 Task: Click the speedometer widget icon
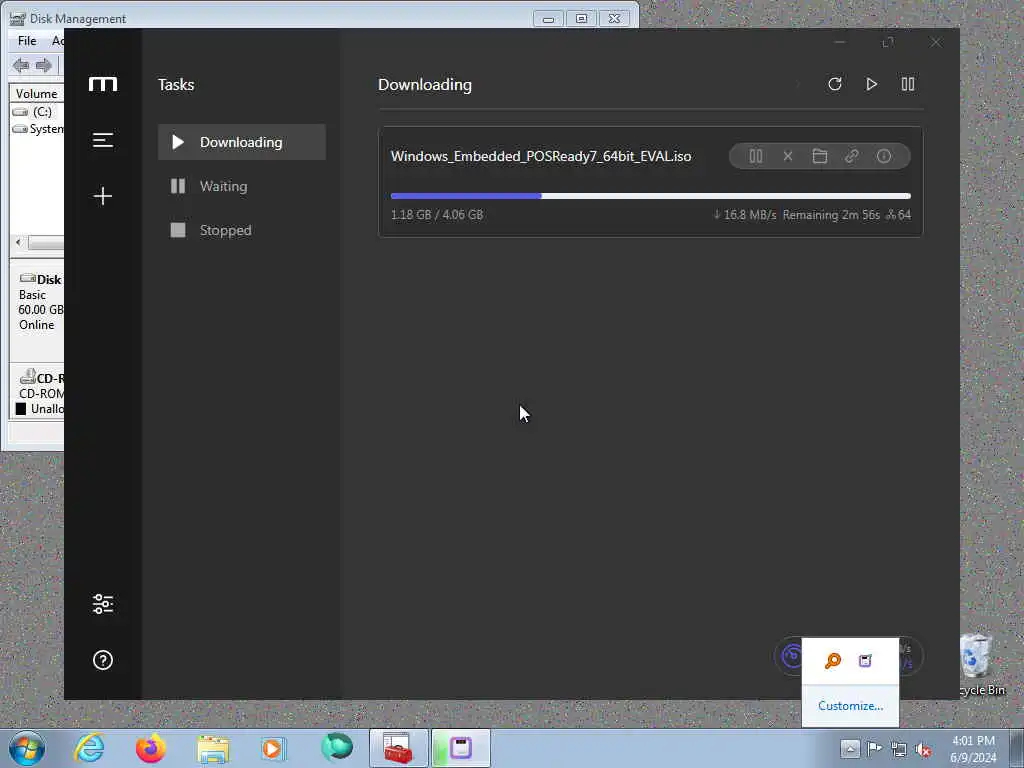pyautogui.click(x=792, y=656)
